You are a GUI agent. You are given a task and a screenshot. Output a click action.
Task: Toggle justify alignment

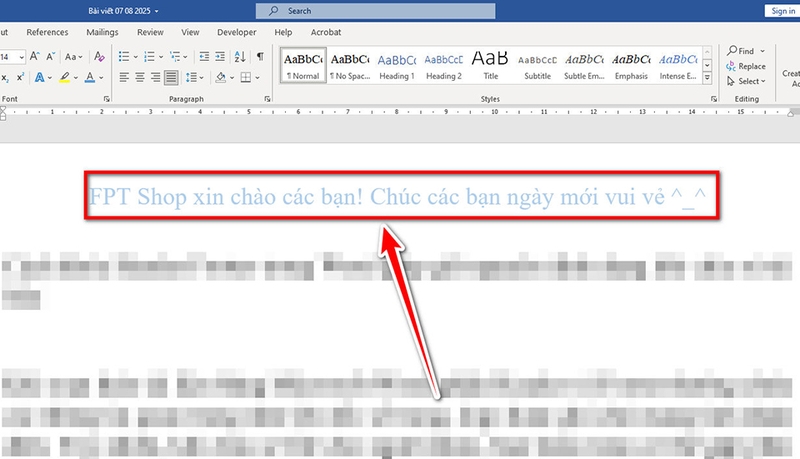(171, 78)
